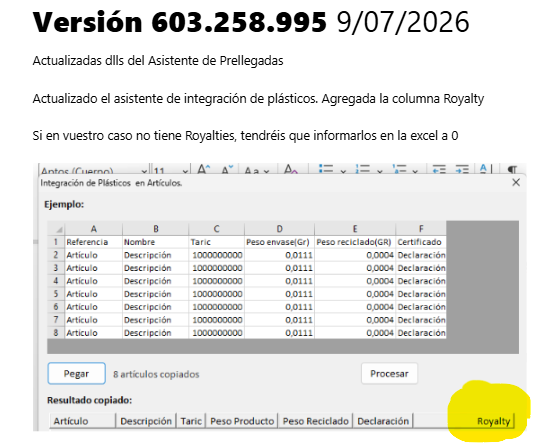Image resolution: width=533 pixels, height=443 pixels.
Task: Expand the bullet list style arrow
Action: (343, 171)
